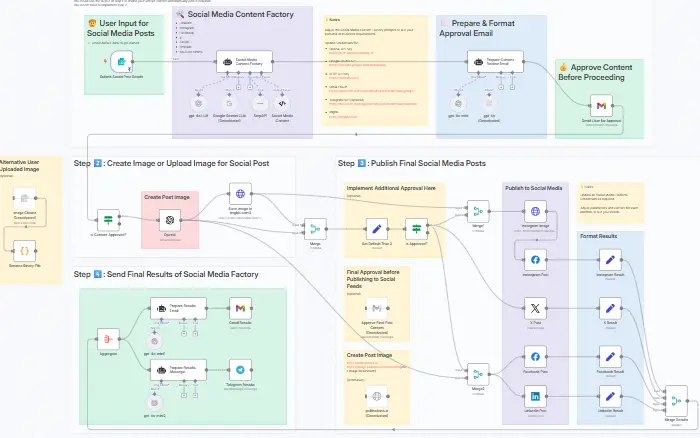Image resolution: width=700 pixels, height=438 pixels.
Task: Open the X Post node
Action: pyautogui.click(x=535, y=308)
